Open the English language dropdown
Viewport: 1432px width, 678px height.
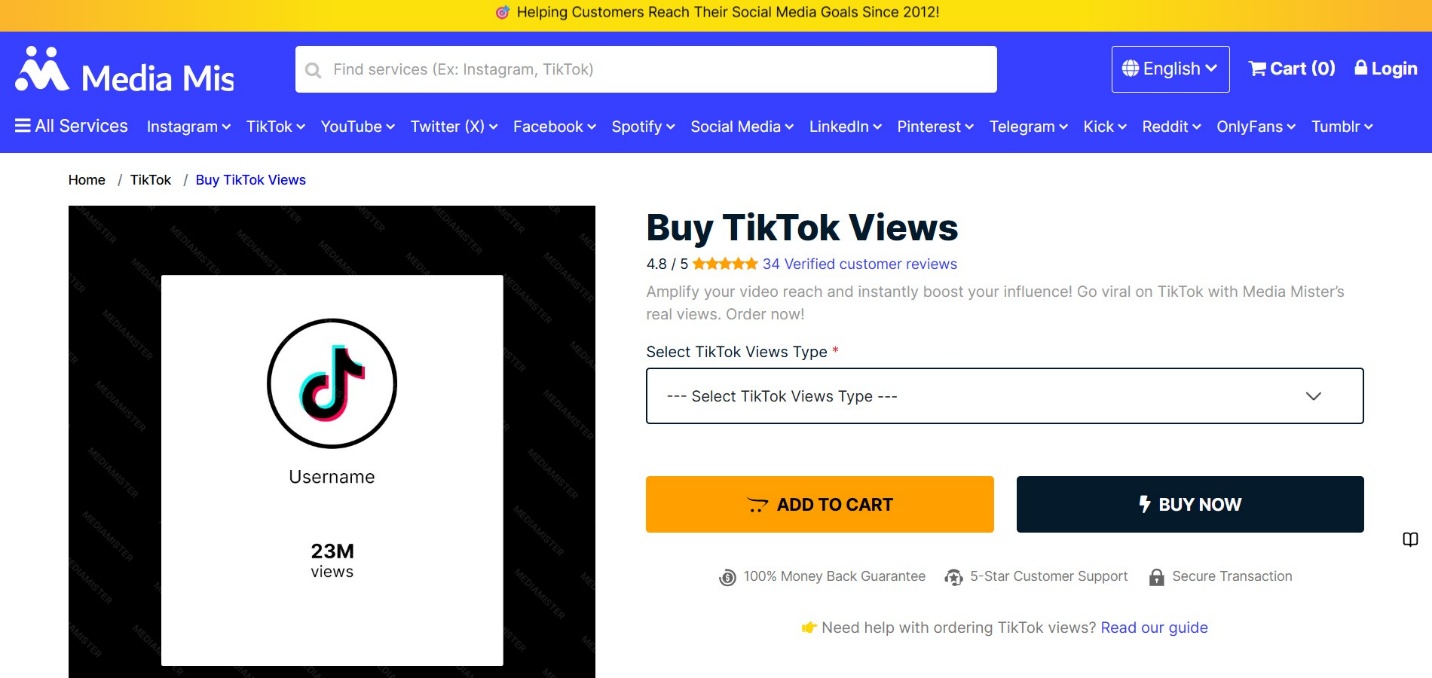pyautogui.click(x=1170, y=69)
